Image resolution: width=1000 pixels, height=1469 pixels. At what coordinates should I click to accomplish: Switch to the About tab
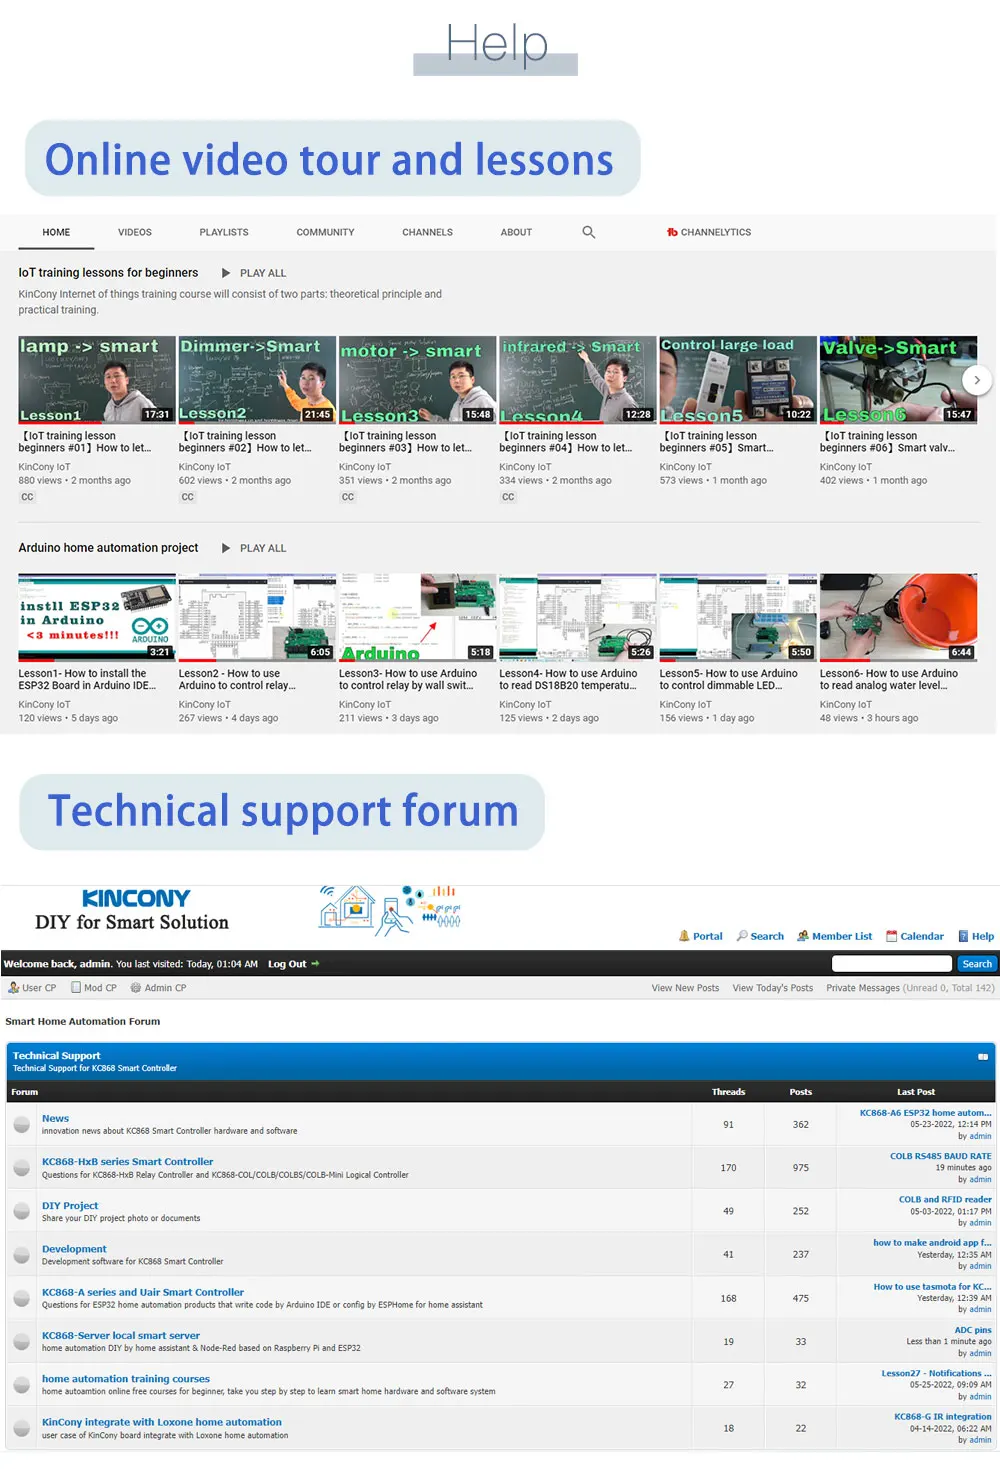(516, 232)
